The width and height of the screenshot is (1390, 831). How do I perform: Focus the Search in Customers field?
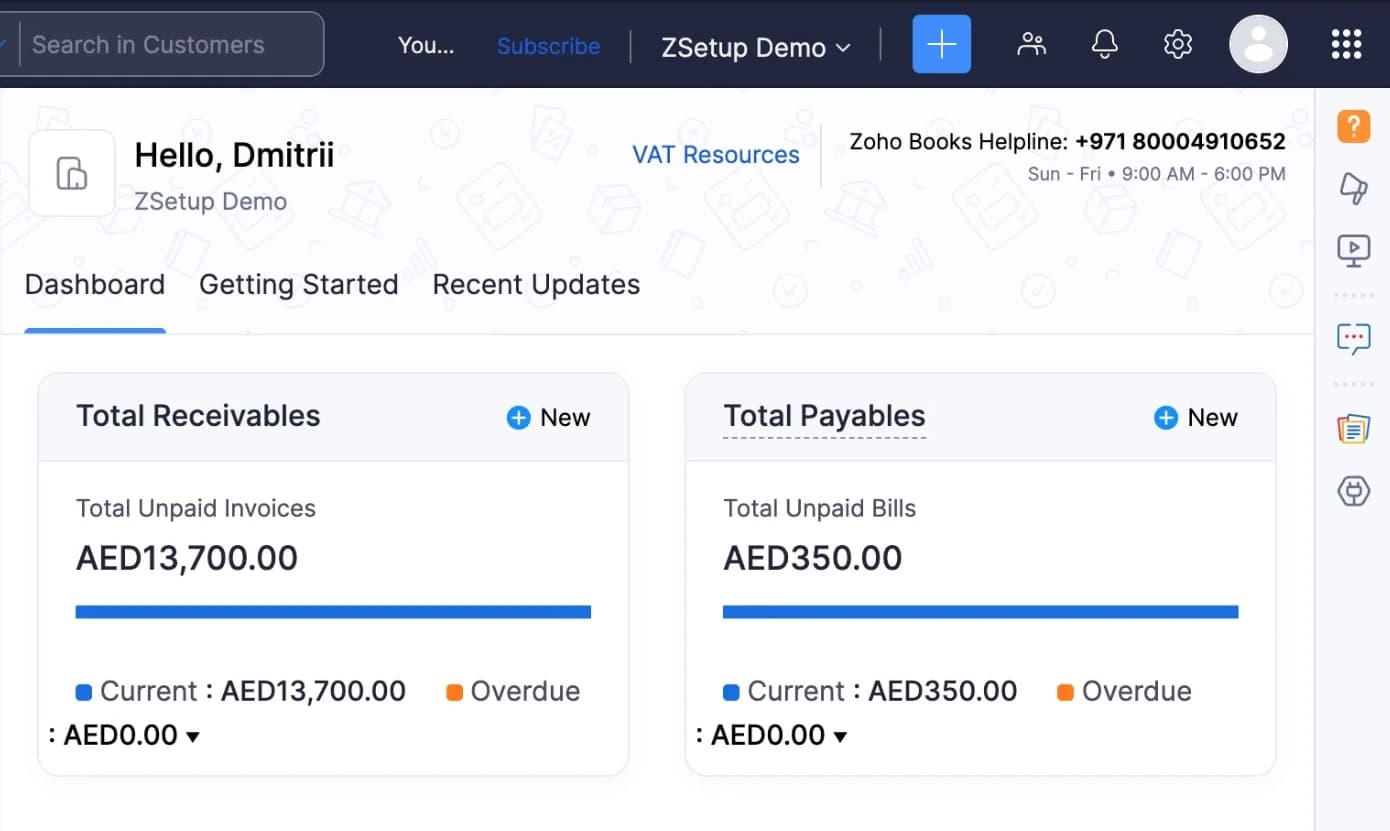[172, 44]
